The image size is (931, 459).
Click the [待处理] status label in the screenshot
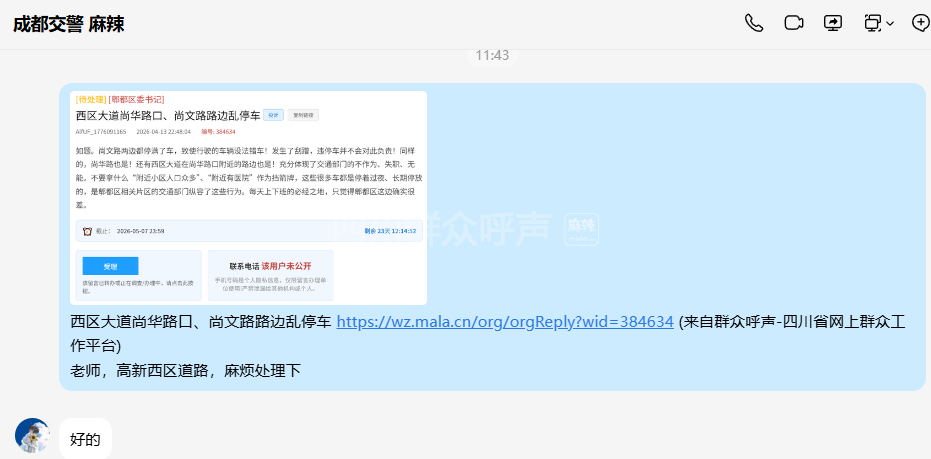91,99
